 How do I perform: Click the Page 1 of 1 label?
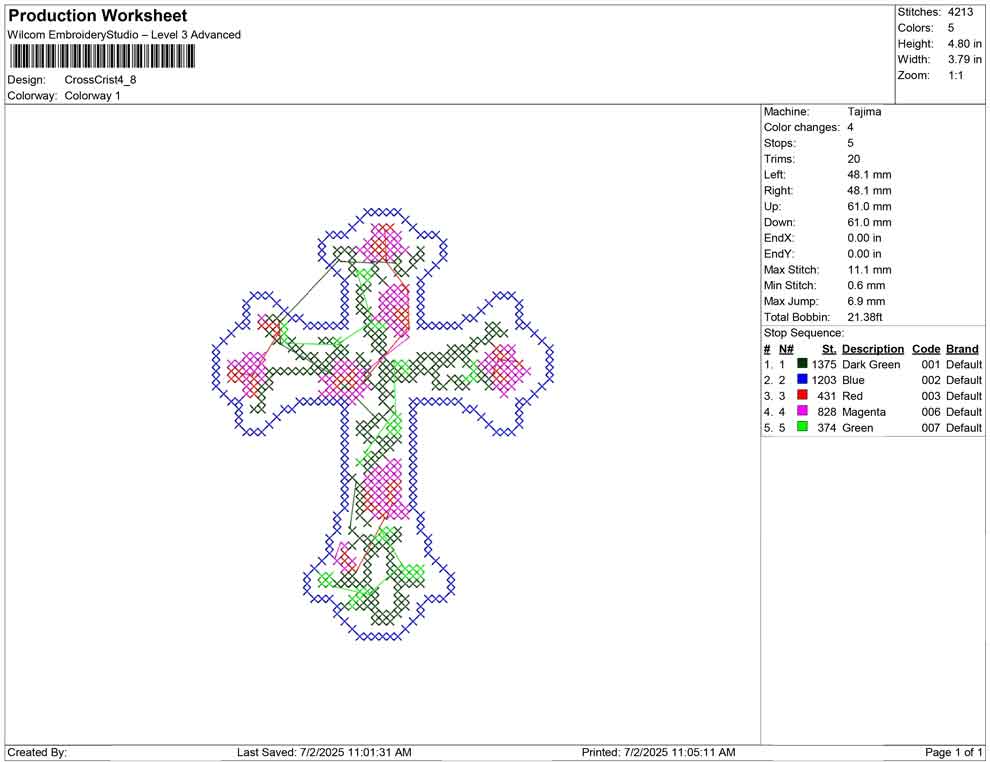pos(951,752)
